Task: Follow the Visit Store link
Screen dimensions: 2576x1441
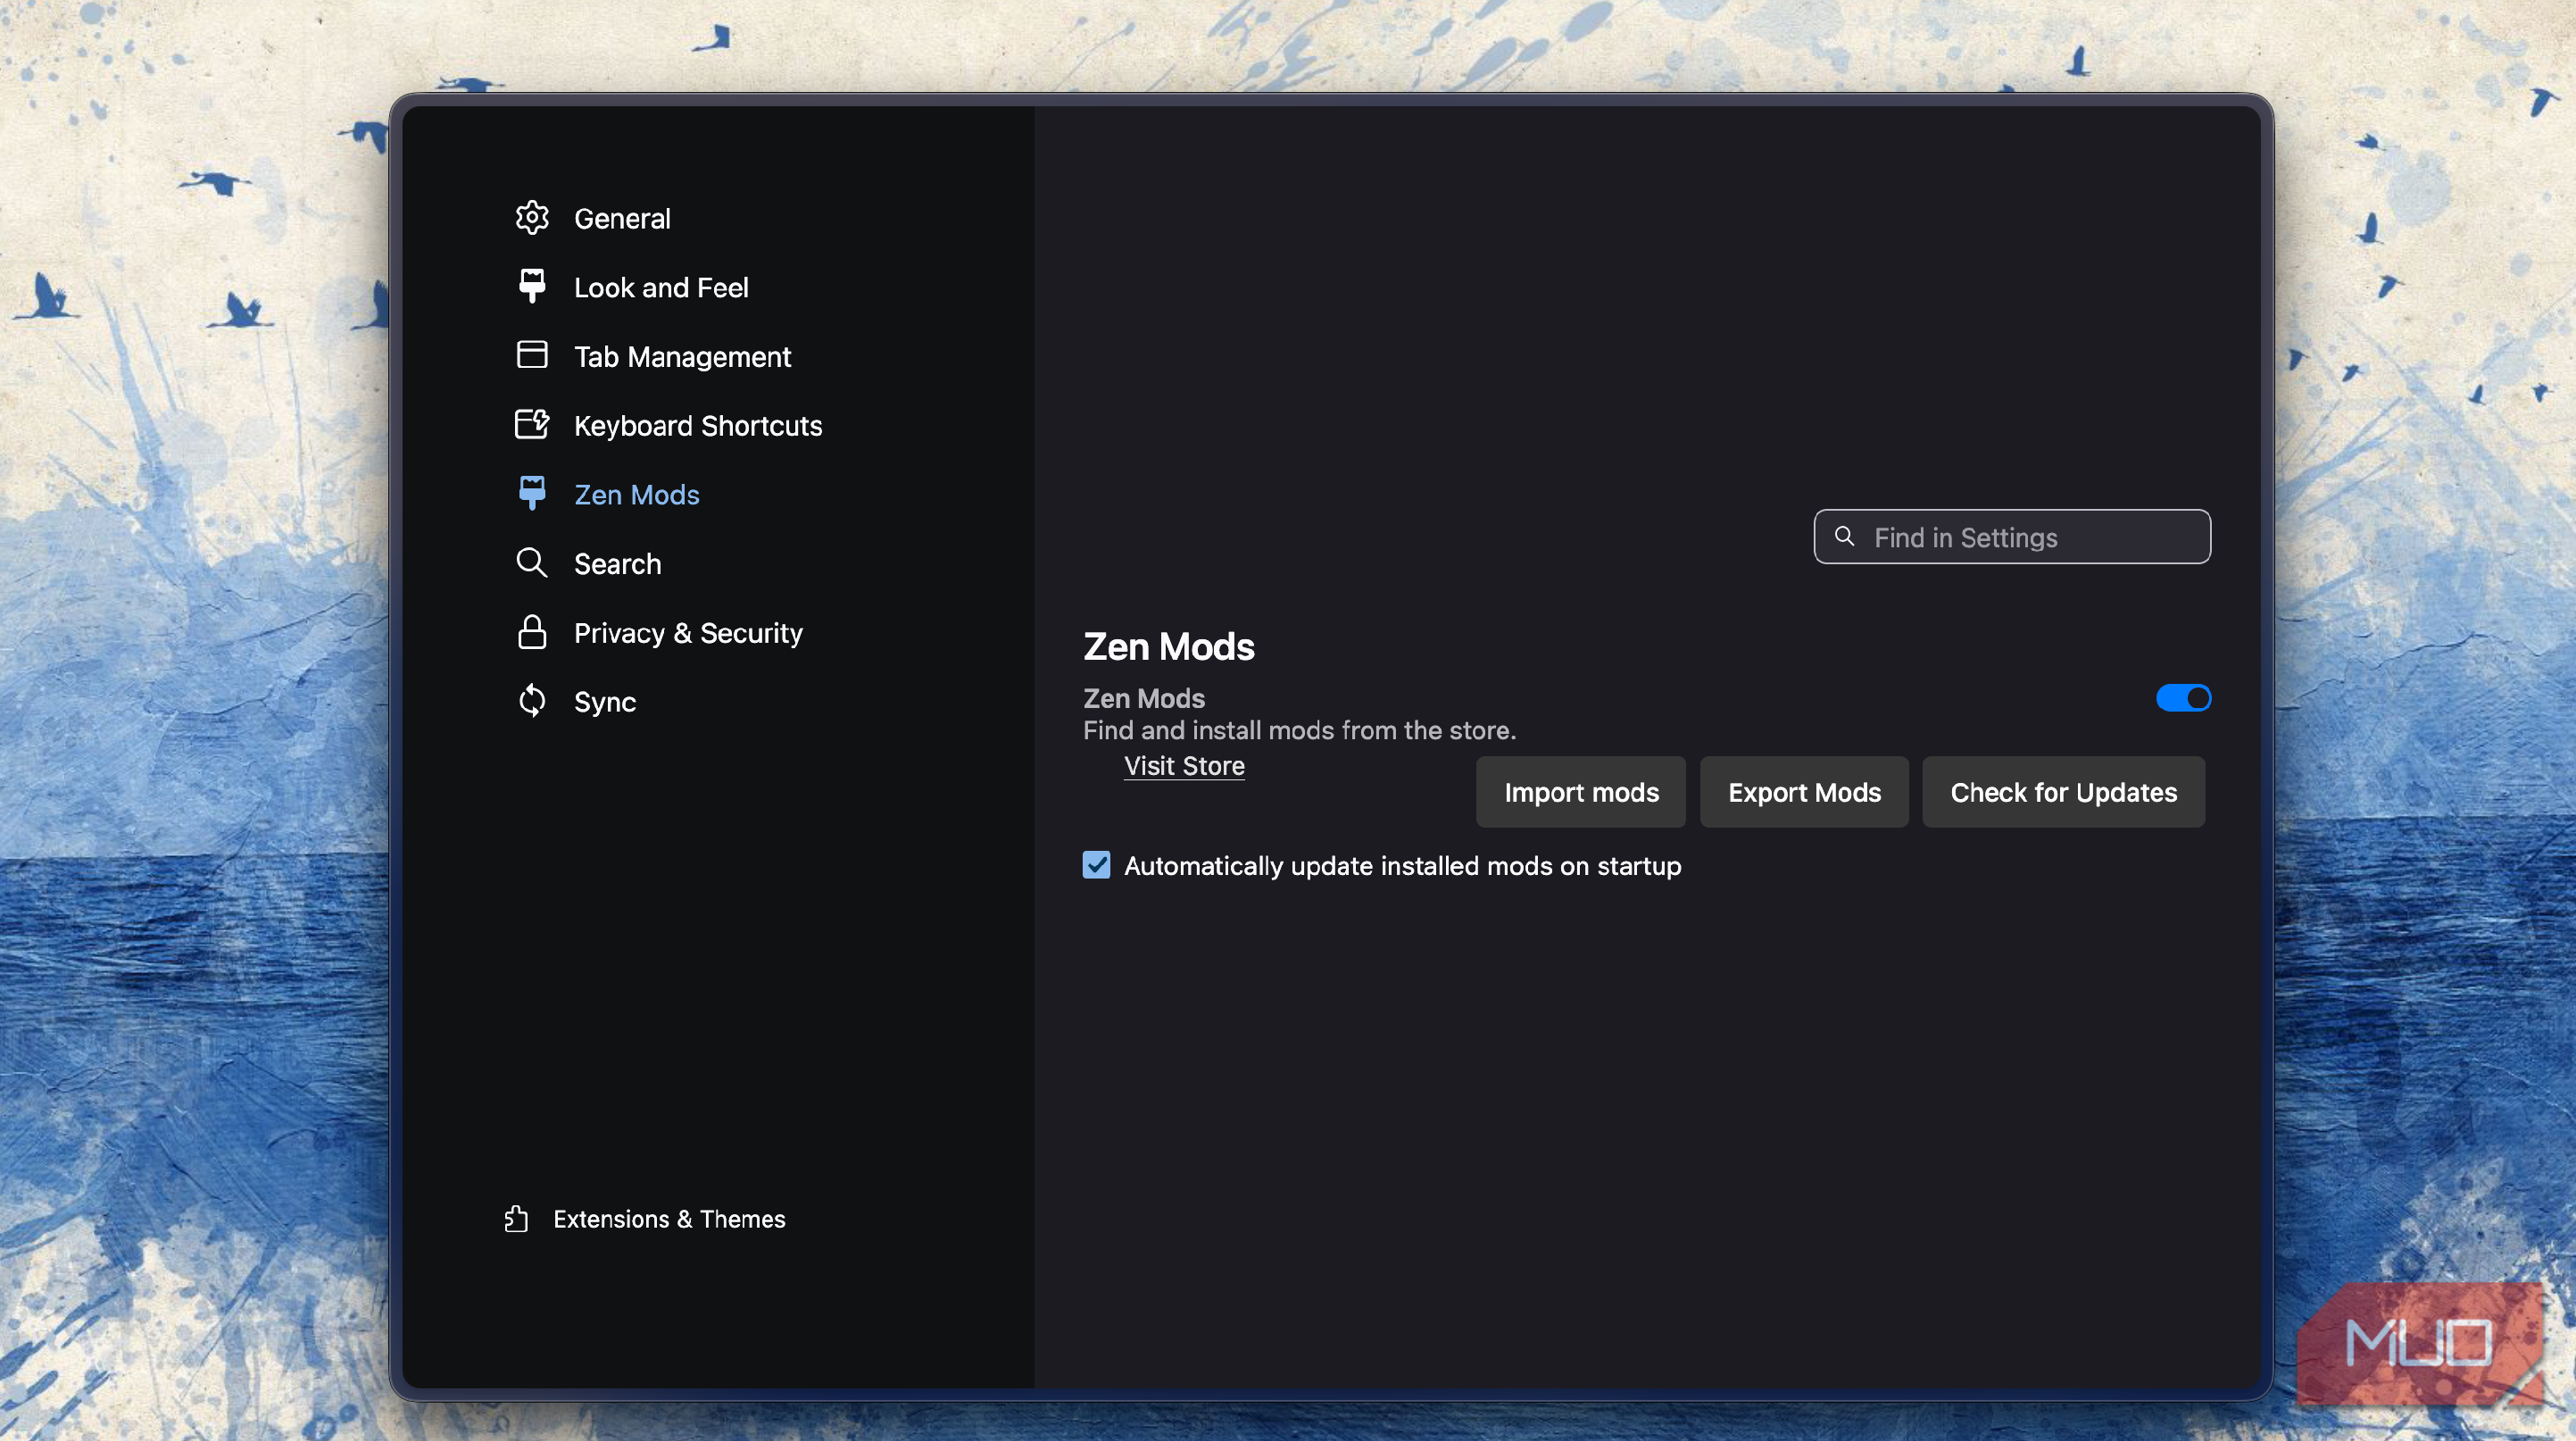Action: point(1184,765)
